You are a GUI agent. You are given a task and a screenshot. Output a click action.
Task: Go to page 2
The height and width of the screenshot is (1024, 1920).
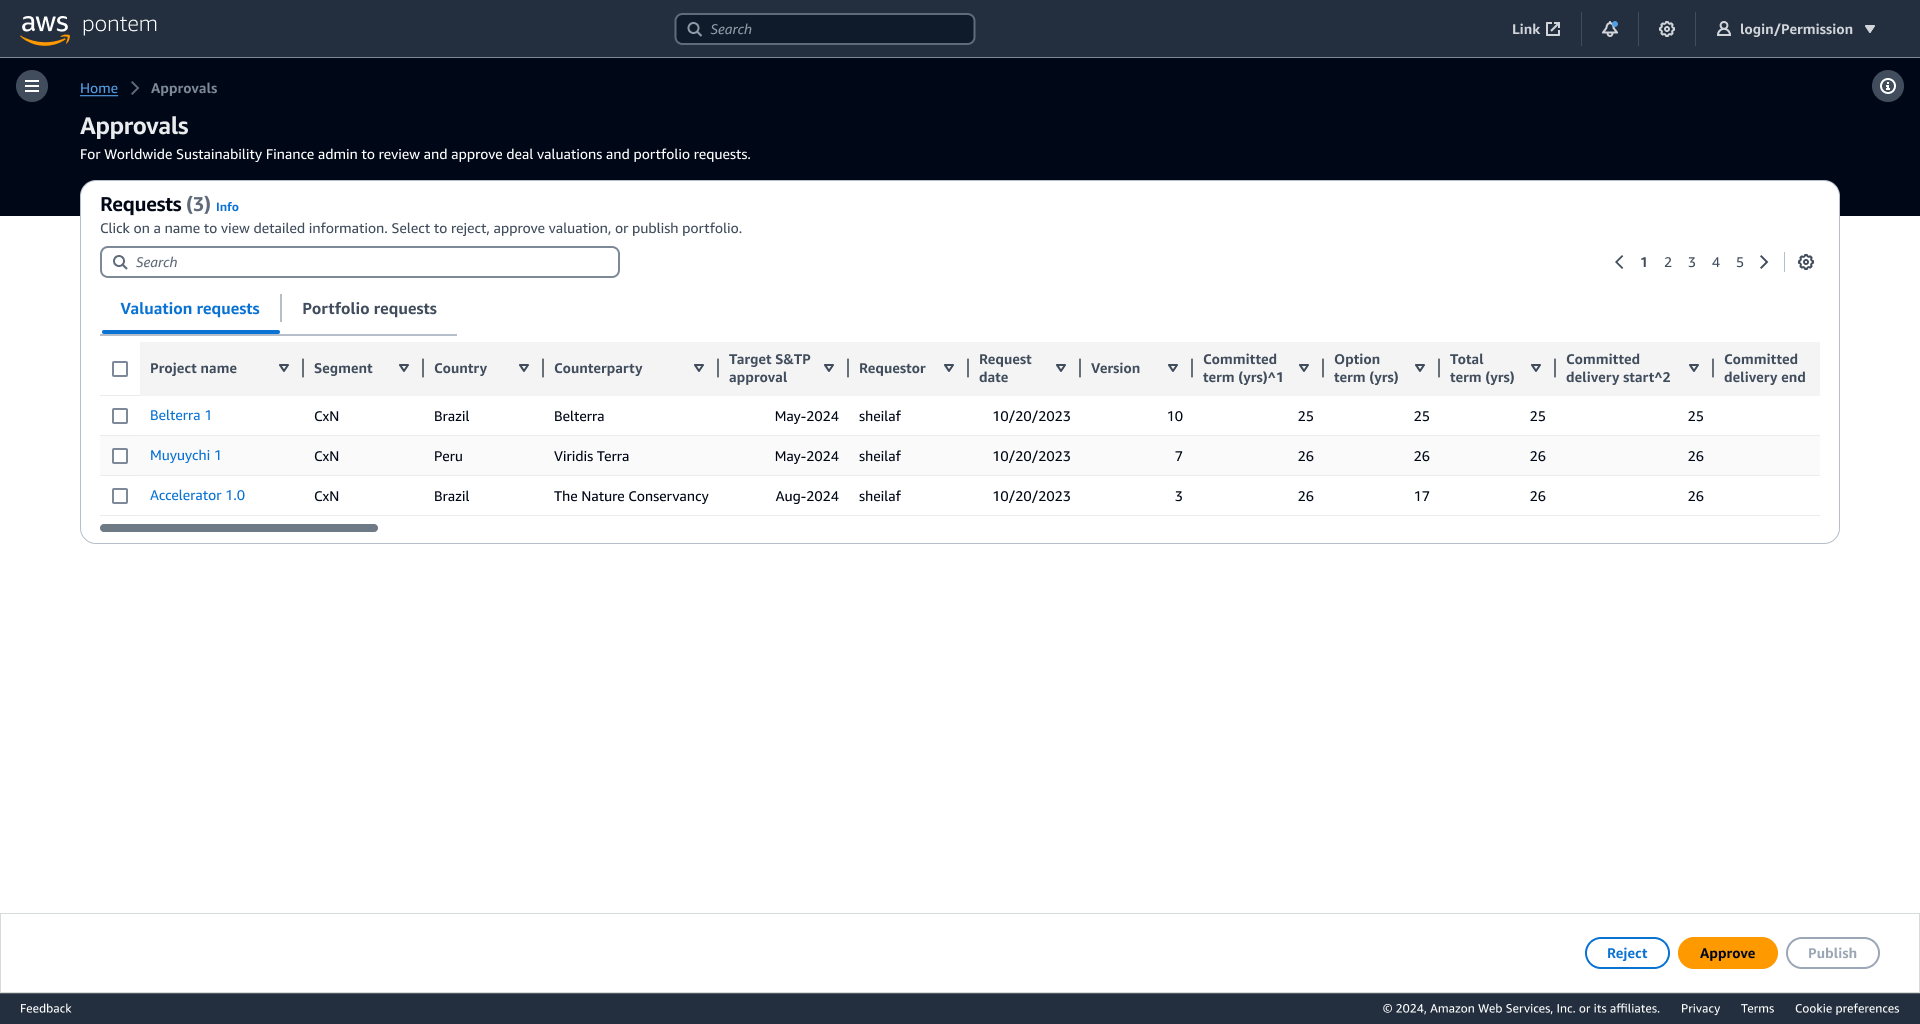(x=1668, y=262)
